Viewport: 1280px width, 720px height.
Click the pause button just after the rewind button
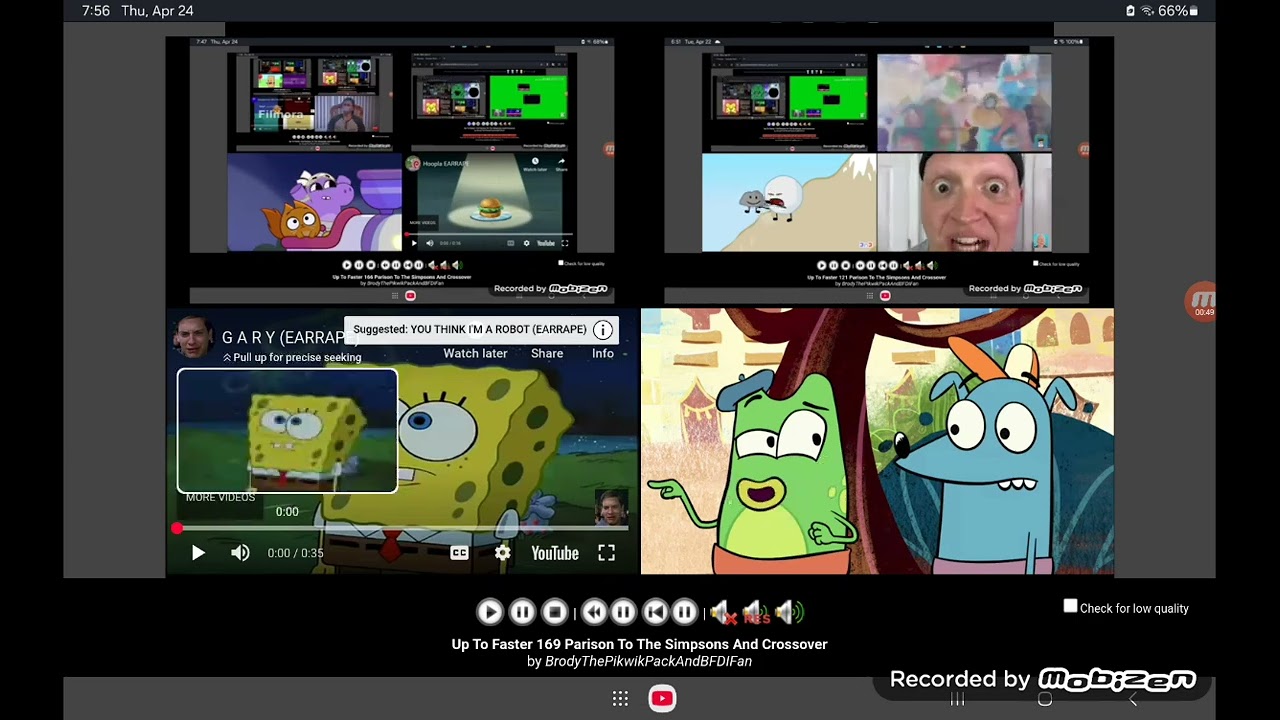pos(622,612)
